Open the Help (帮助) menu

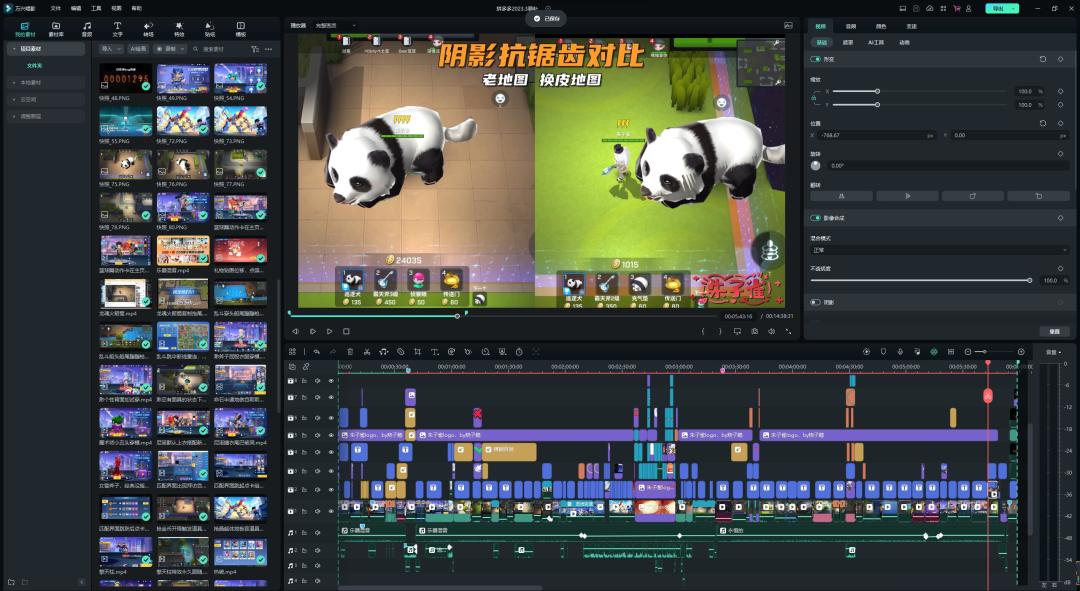pos(136,8)
